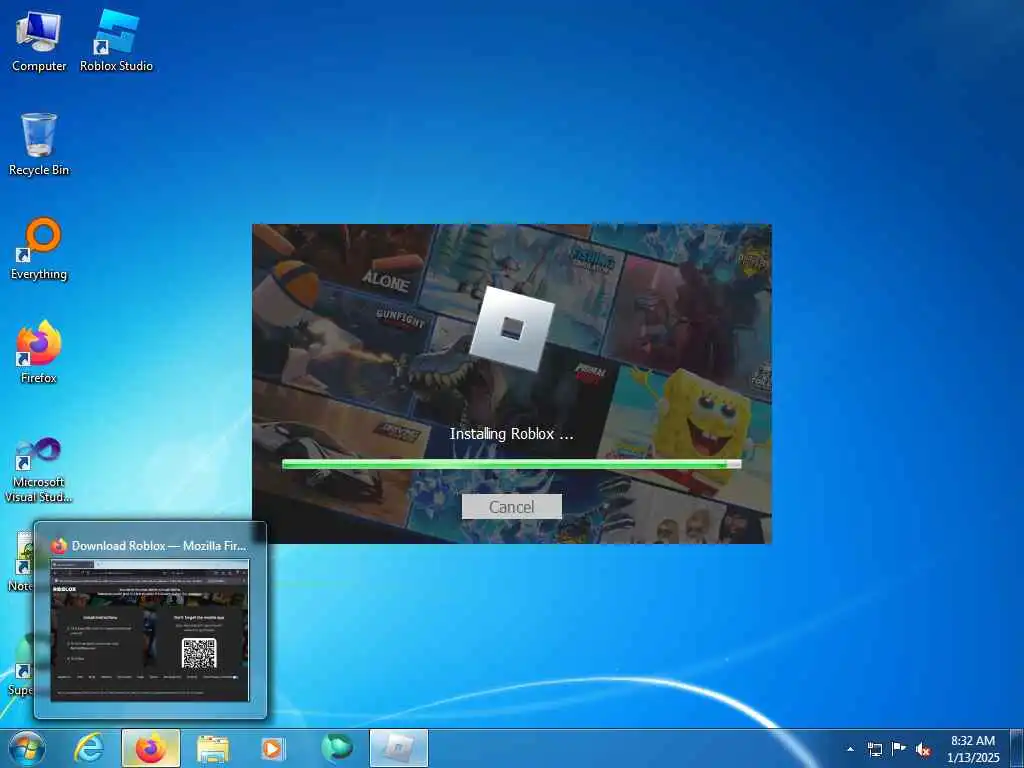Viewport: 1024px width, 768px height.
Task: Click the Installing Roblox progress bar
Action: pyautogui.click(x=511, y=464)
